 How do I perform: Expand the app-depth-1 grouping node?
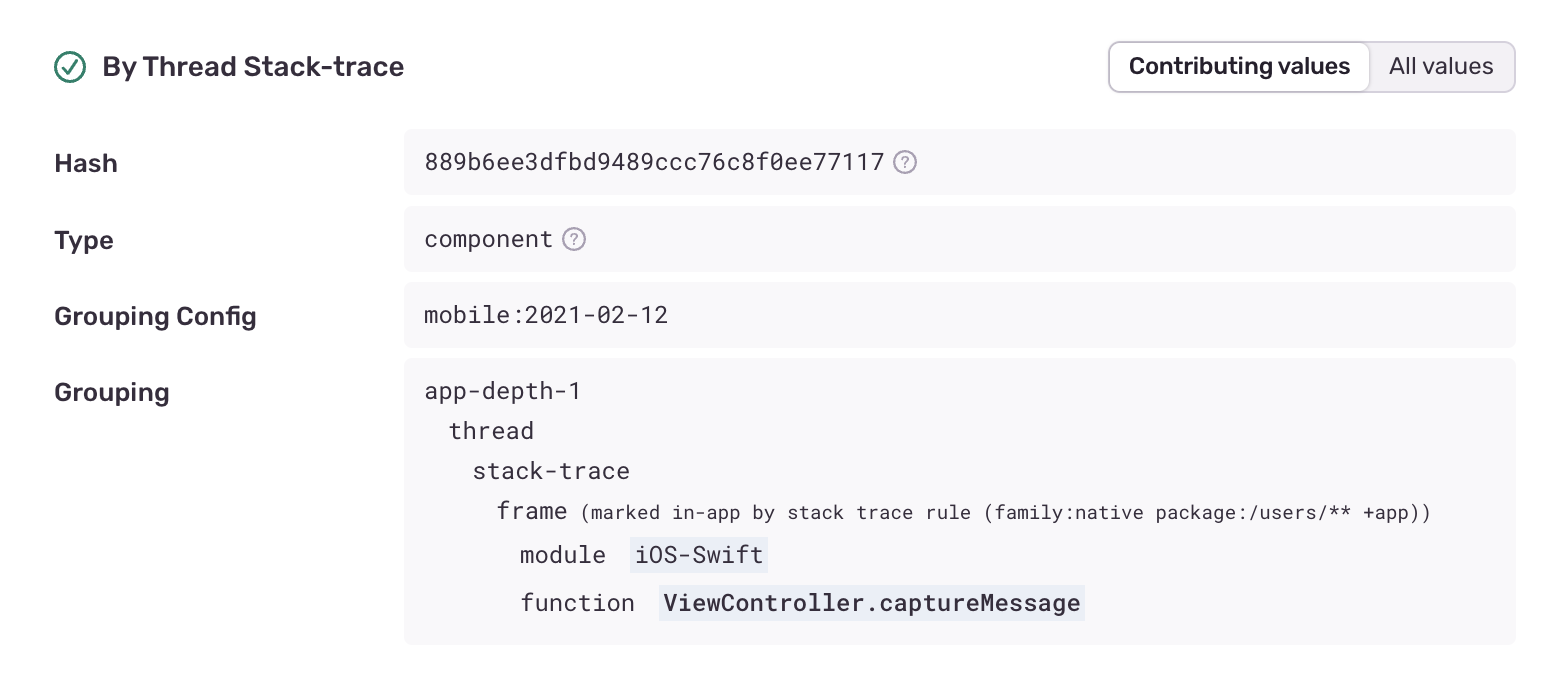(x=502, y=391)
